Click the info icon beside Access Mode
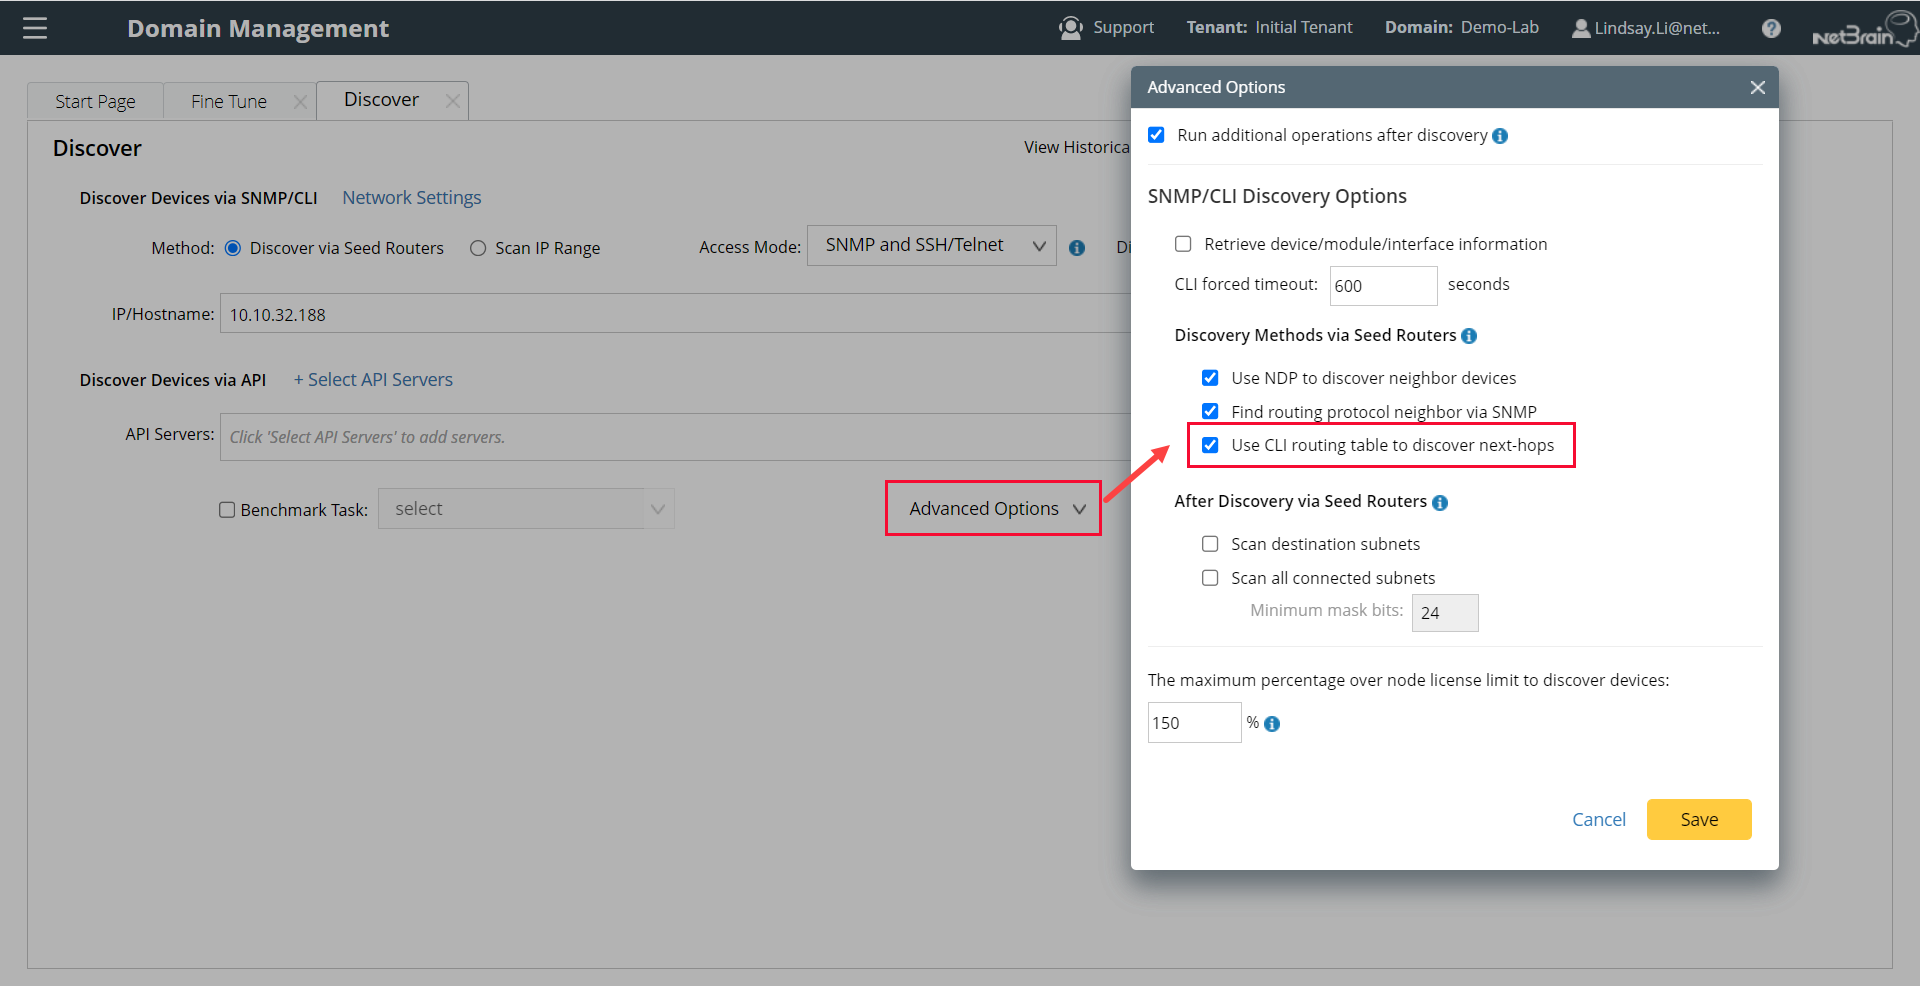1920x986 pixels. coord(1077,248)
